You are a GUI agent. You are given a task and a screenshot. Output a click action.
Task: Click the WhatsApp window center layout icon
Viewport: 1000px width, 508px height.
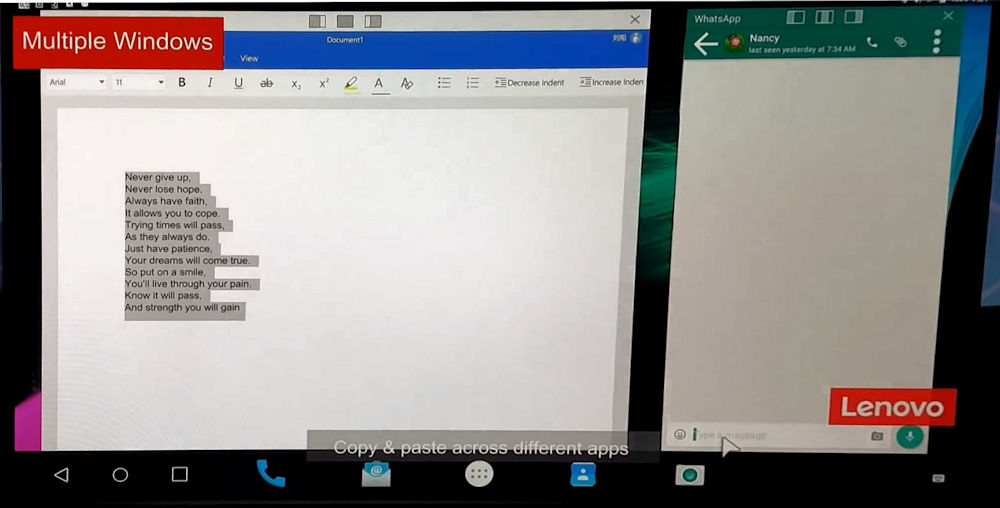(x=825, y=17)
